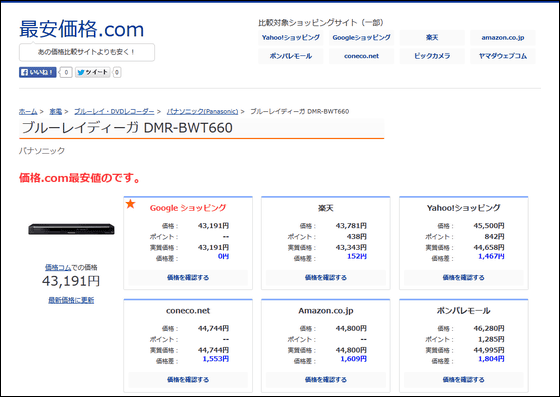The image size is (560, 397).
Task: Click the Facebook いいね! button
Action: point(38,72)
